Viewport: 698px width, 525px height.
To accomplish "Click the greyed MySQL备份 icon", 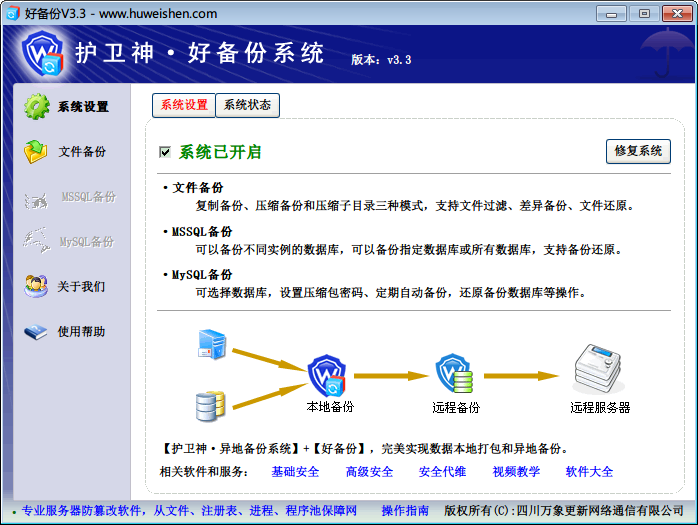I will [37, 240].
